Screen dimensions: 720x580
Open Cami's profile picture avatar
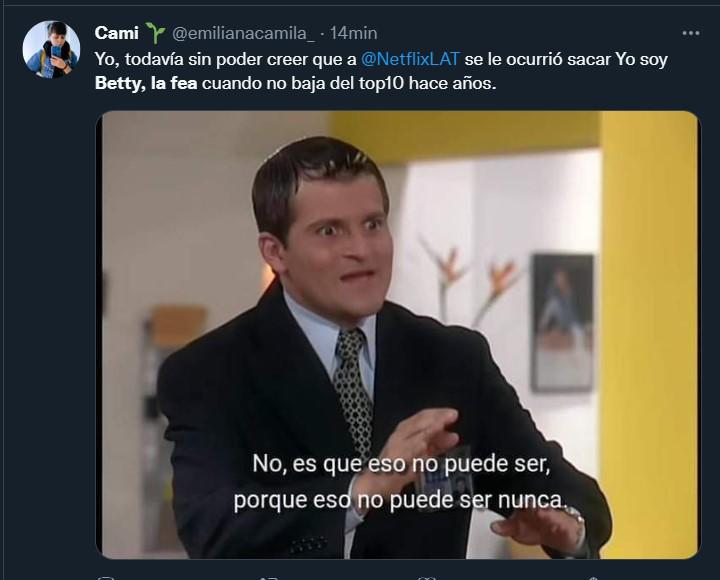coord(51,49)
